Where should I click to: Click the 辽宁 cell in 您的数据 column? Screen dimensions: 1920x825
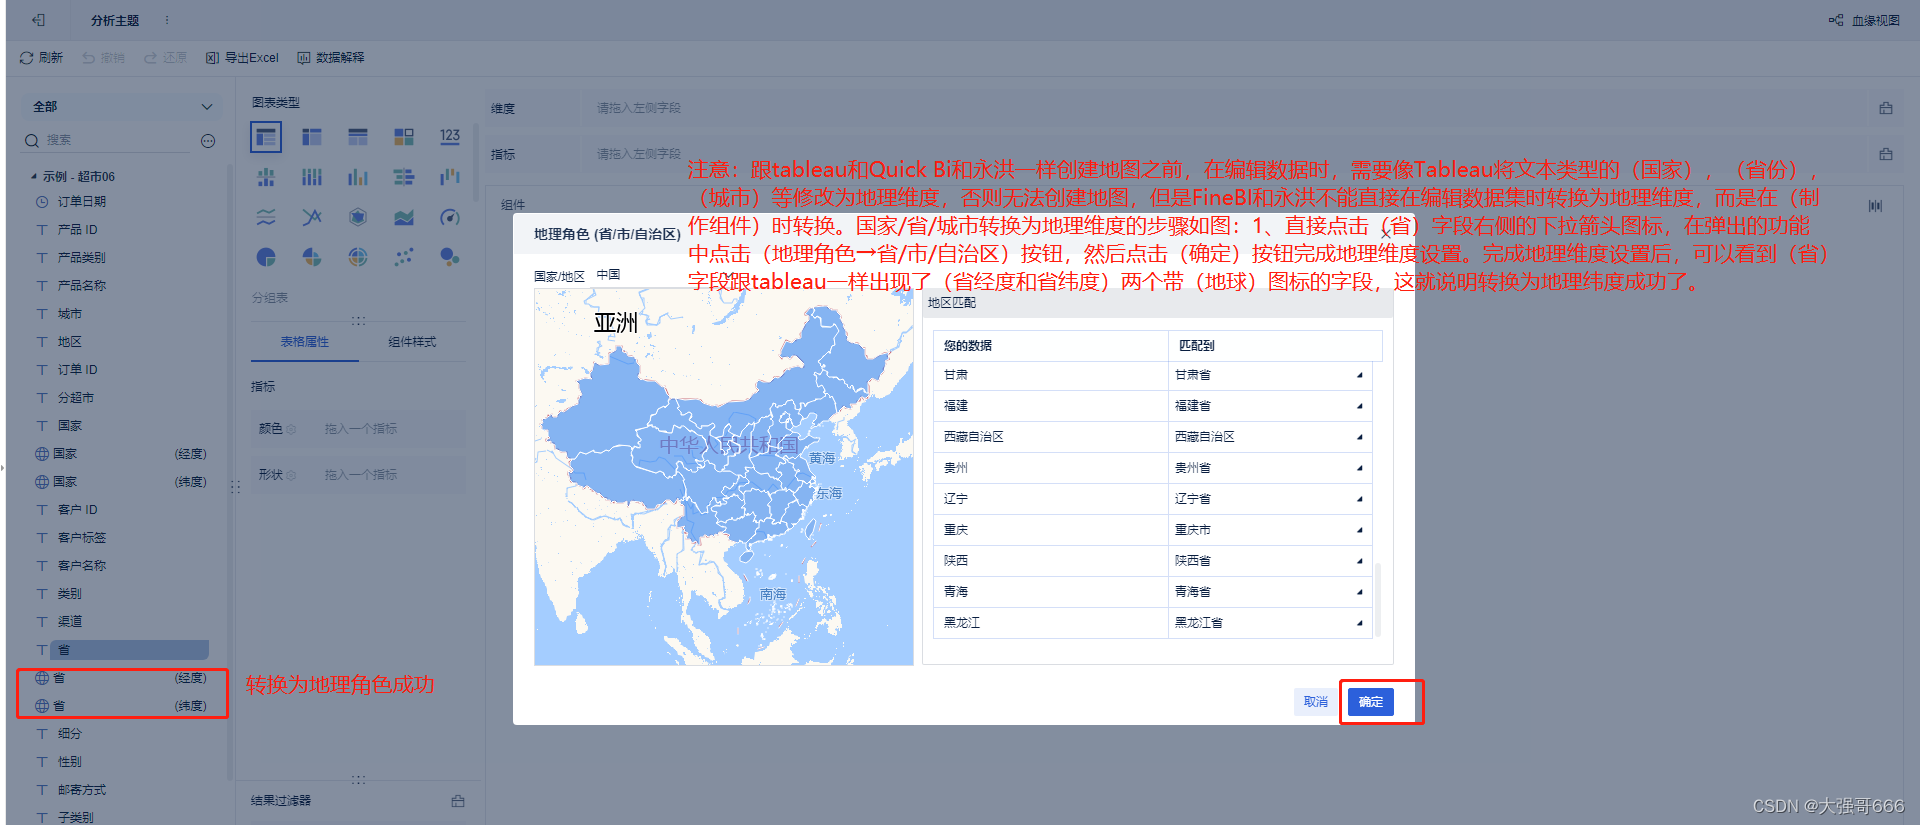[1051, 499]
